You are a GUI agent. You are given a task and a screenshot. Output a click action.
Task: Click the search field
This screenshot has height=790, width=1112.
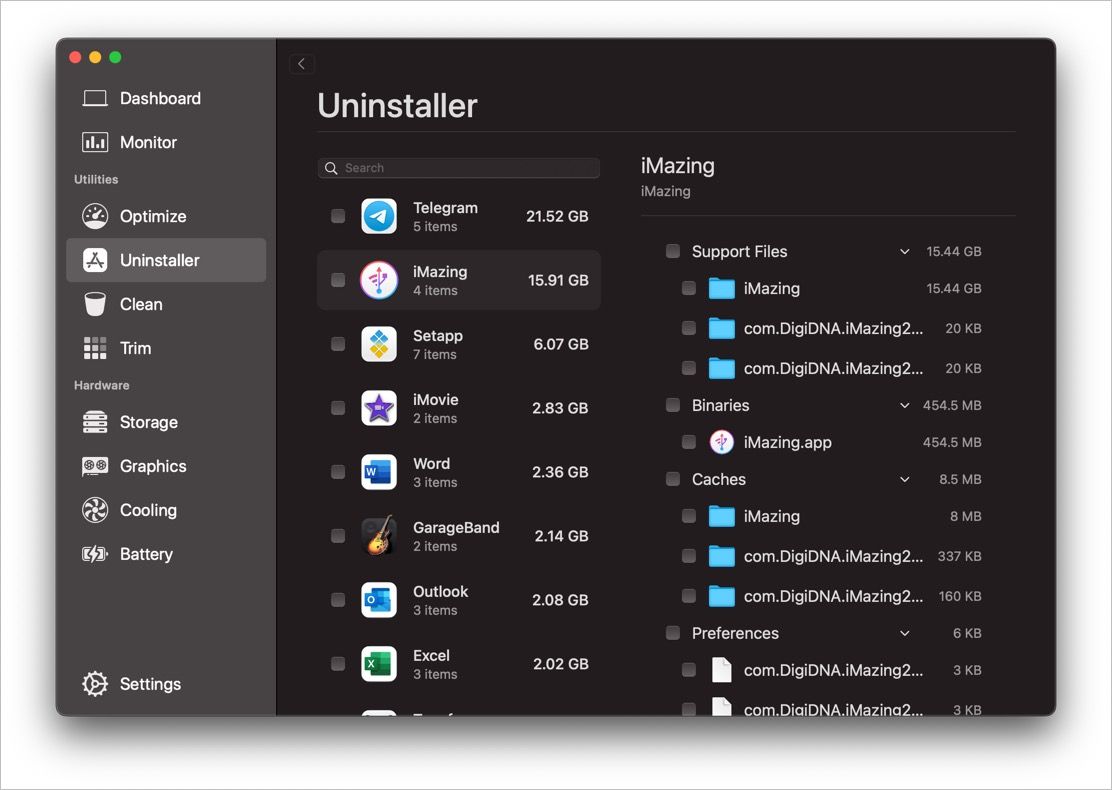coord(459,168)
